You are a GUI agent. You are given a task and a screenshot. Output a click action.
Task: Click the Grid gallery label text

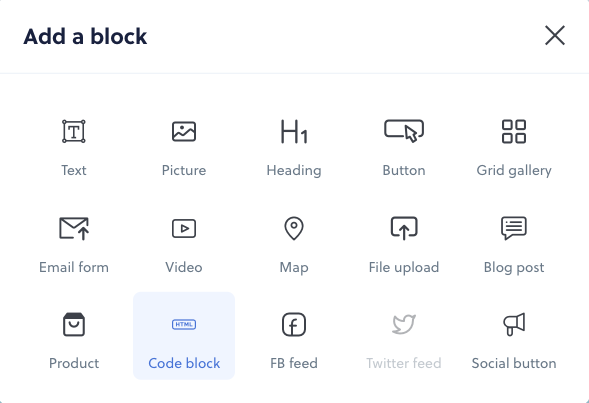click(x=514, y=171)
